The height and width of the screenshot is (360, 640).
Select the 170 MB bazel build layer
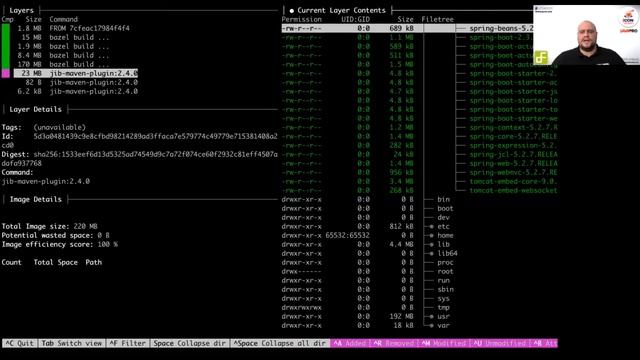coord(63,64)
